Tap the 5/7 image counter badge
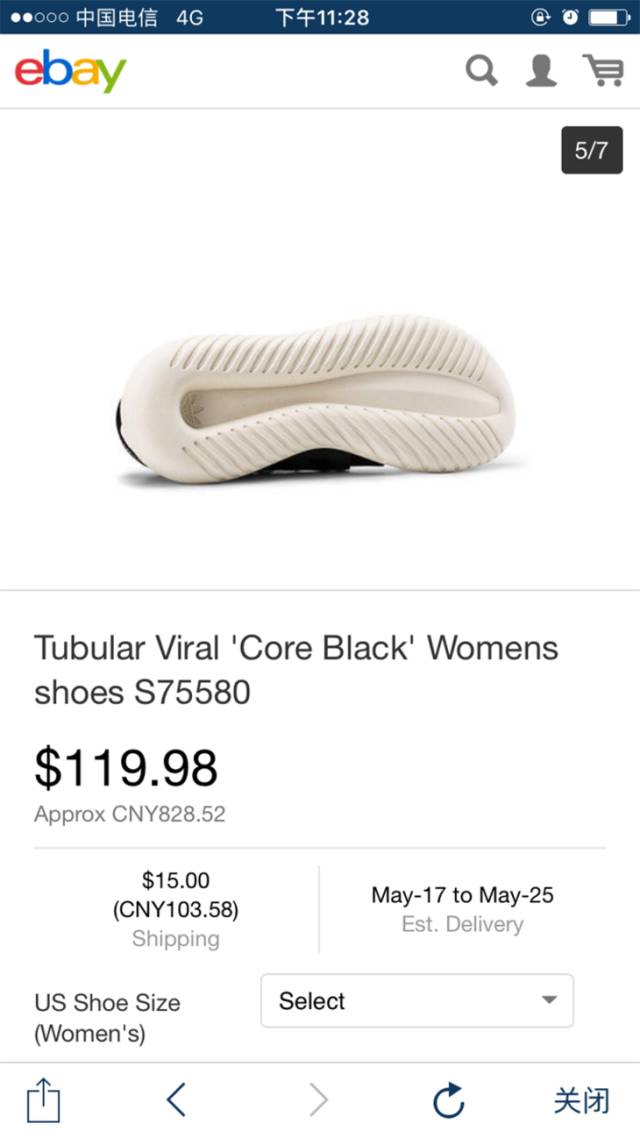The image size is (640, 1138). click(591, 150)
